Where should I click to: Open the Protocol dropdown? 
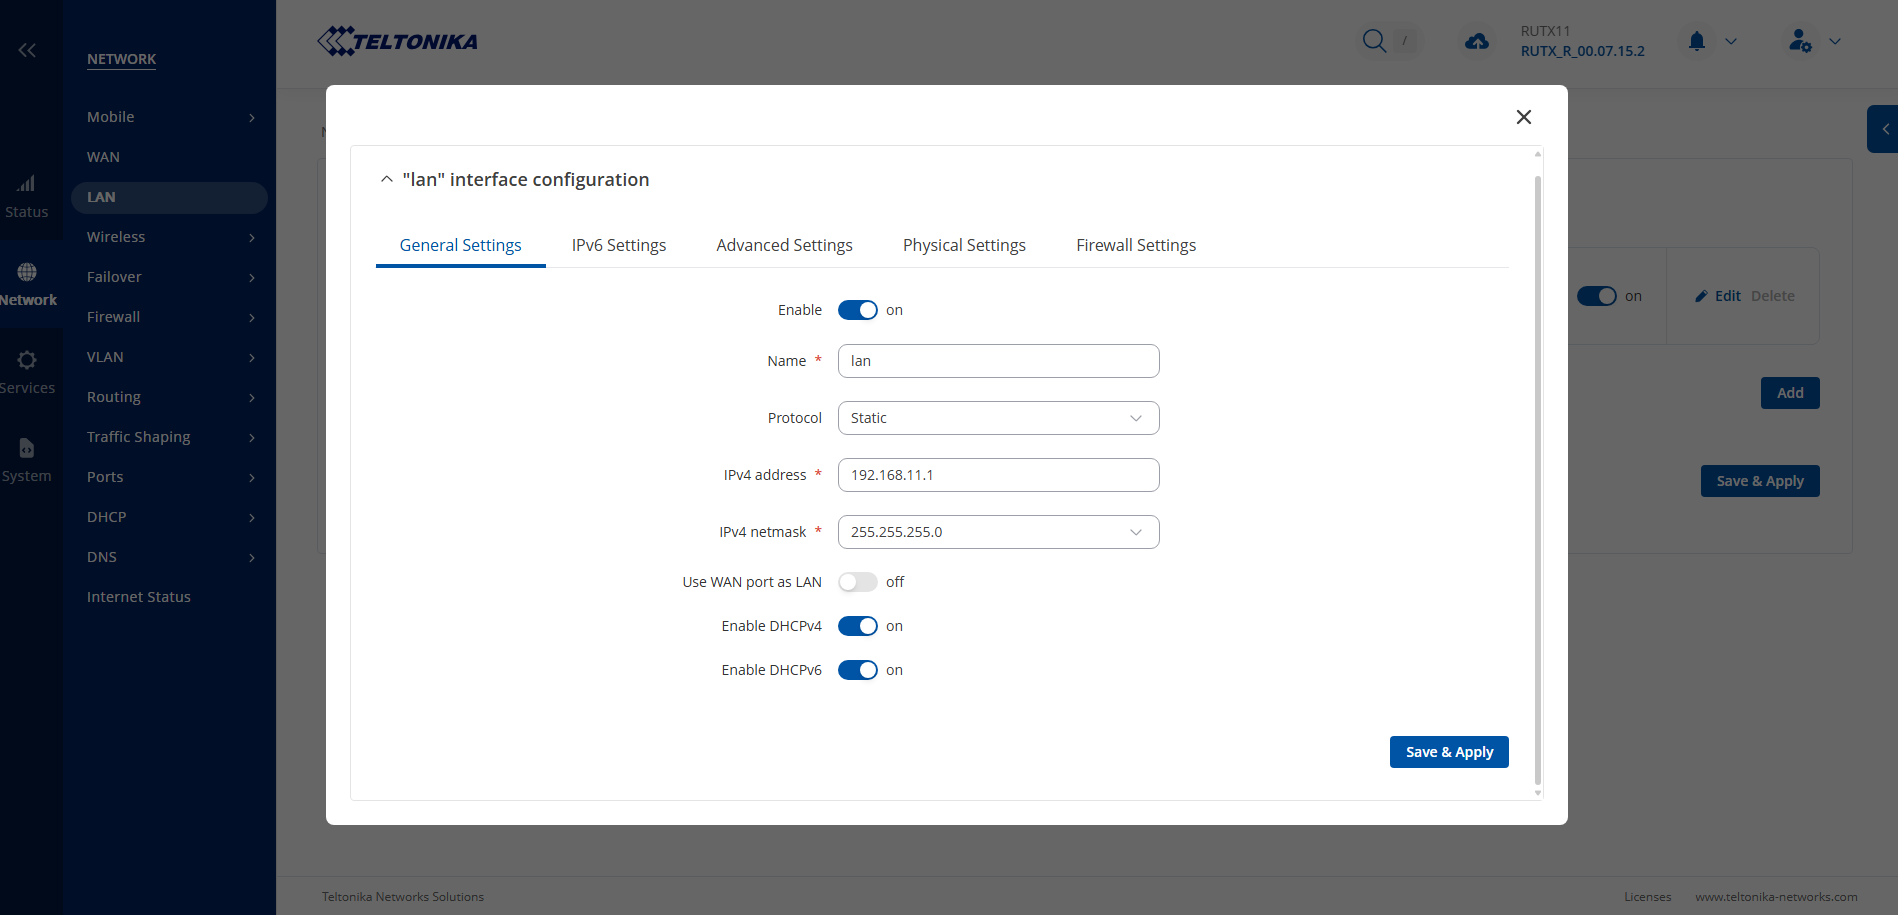coord(998,418)
